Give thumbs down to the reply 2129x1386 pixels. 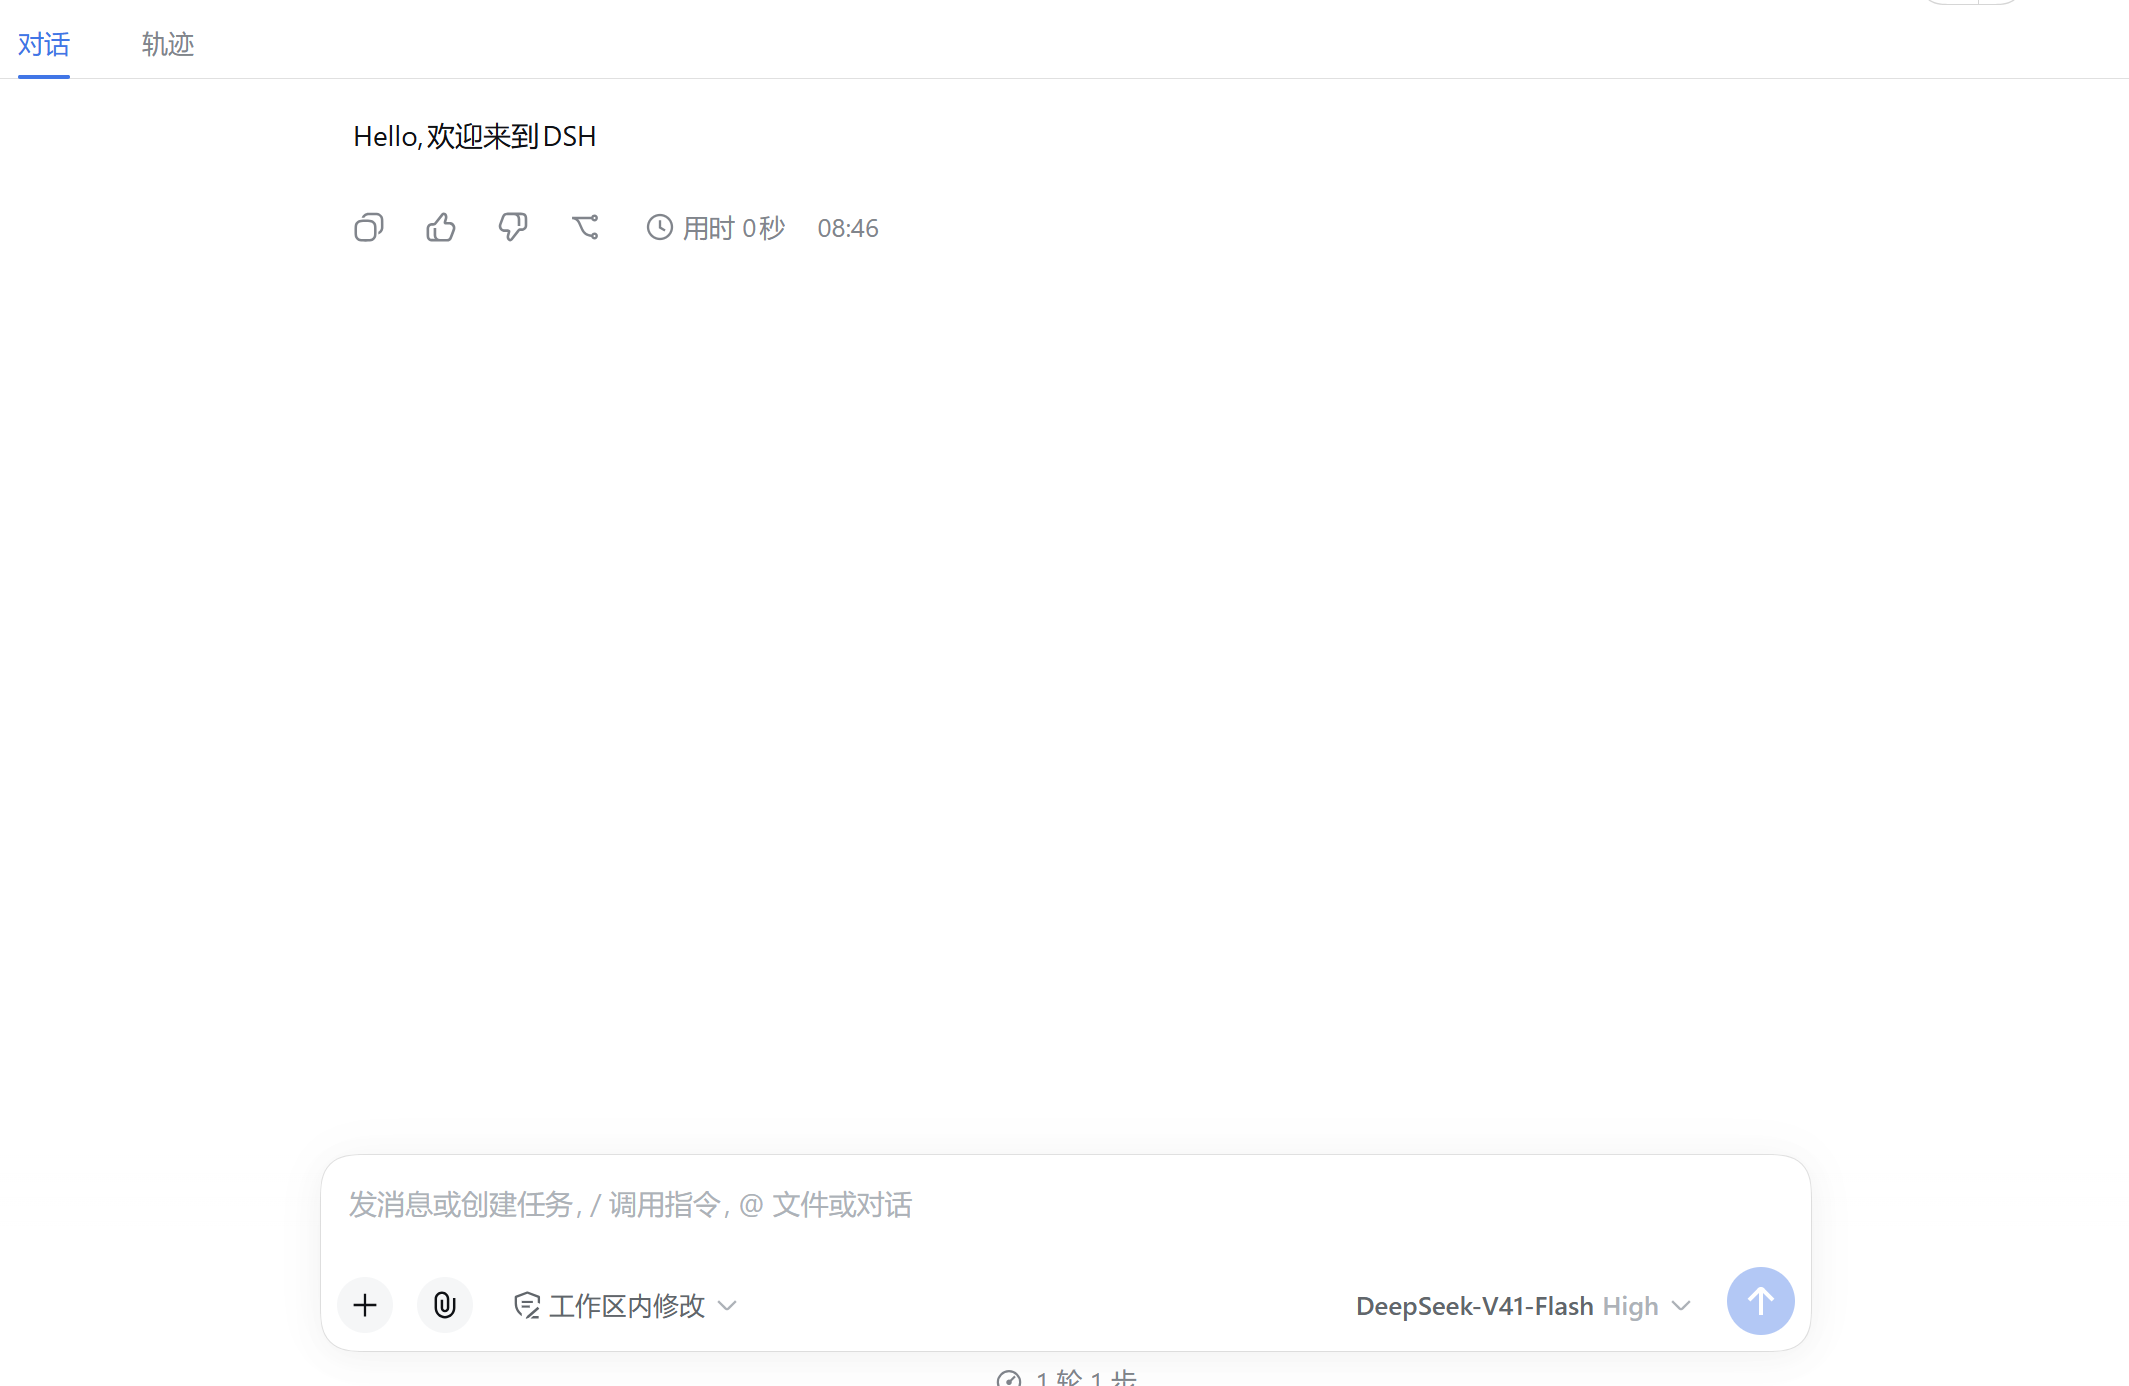click(513, 228)
